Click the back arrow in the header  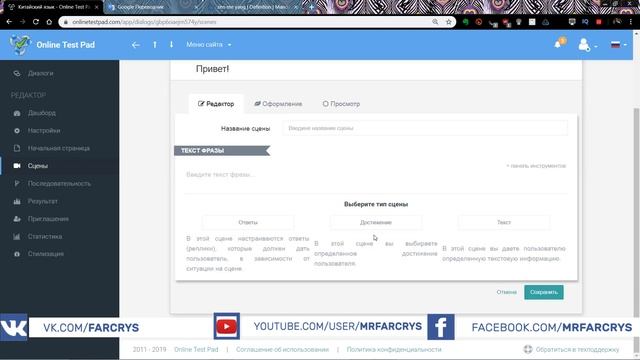click(x=136, y=45)
